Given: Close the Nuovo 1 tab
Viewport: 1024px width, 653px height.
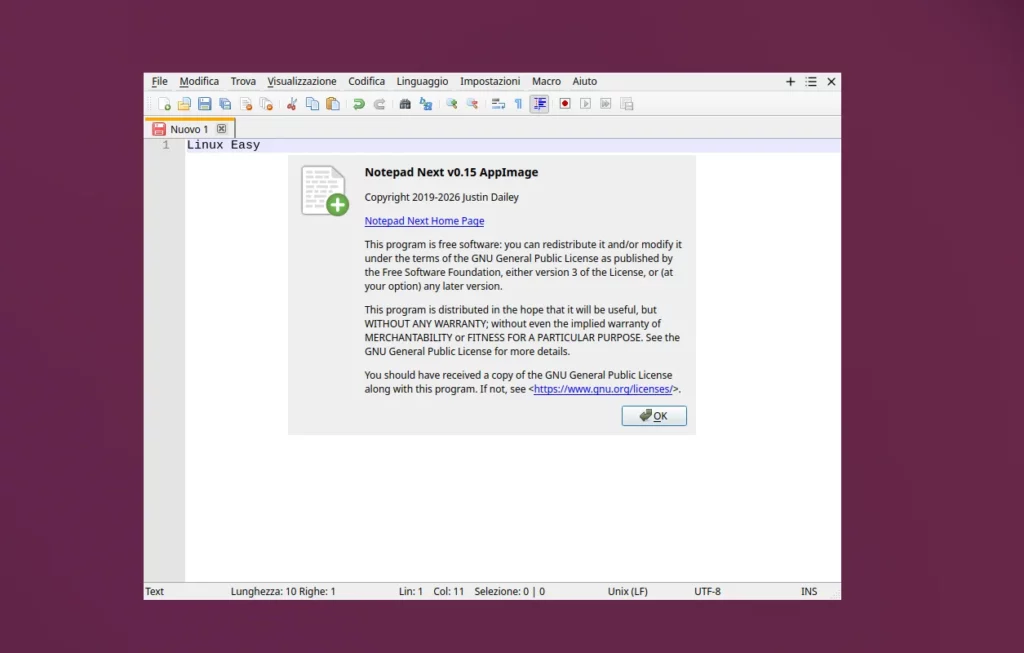Looking at the screenshot, I should (221, 129).
